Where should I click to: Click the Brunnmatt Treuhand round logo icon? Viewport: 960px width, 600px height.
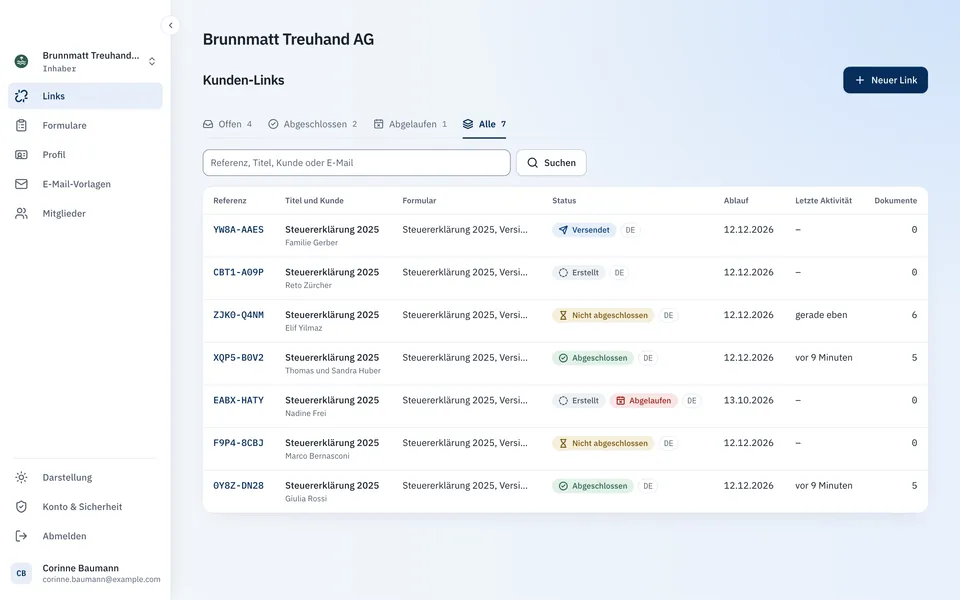coord(21,61)
